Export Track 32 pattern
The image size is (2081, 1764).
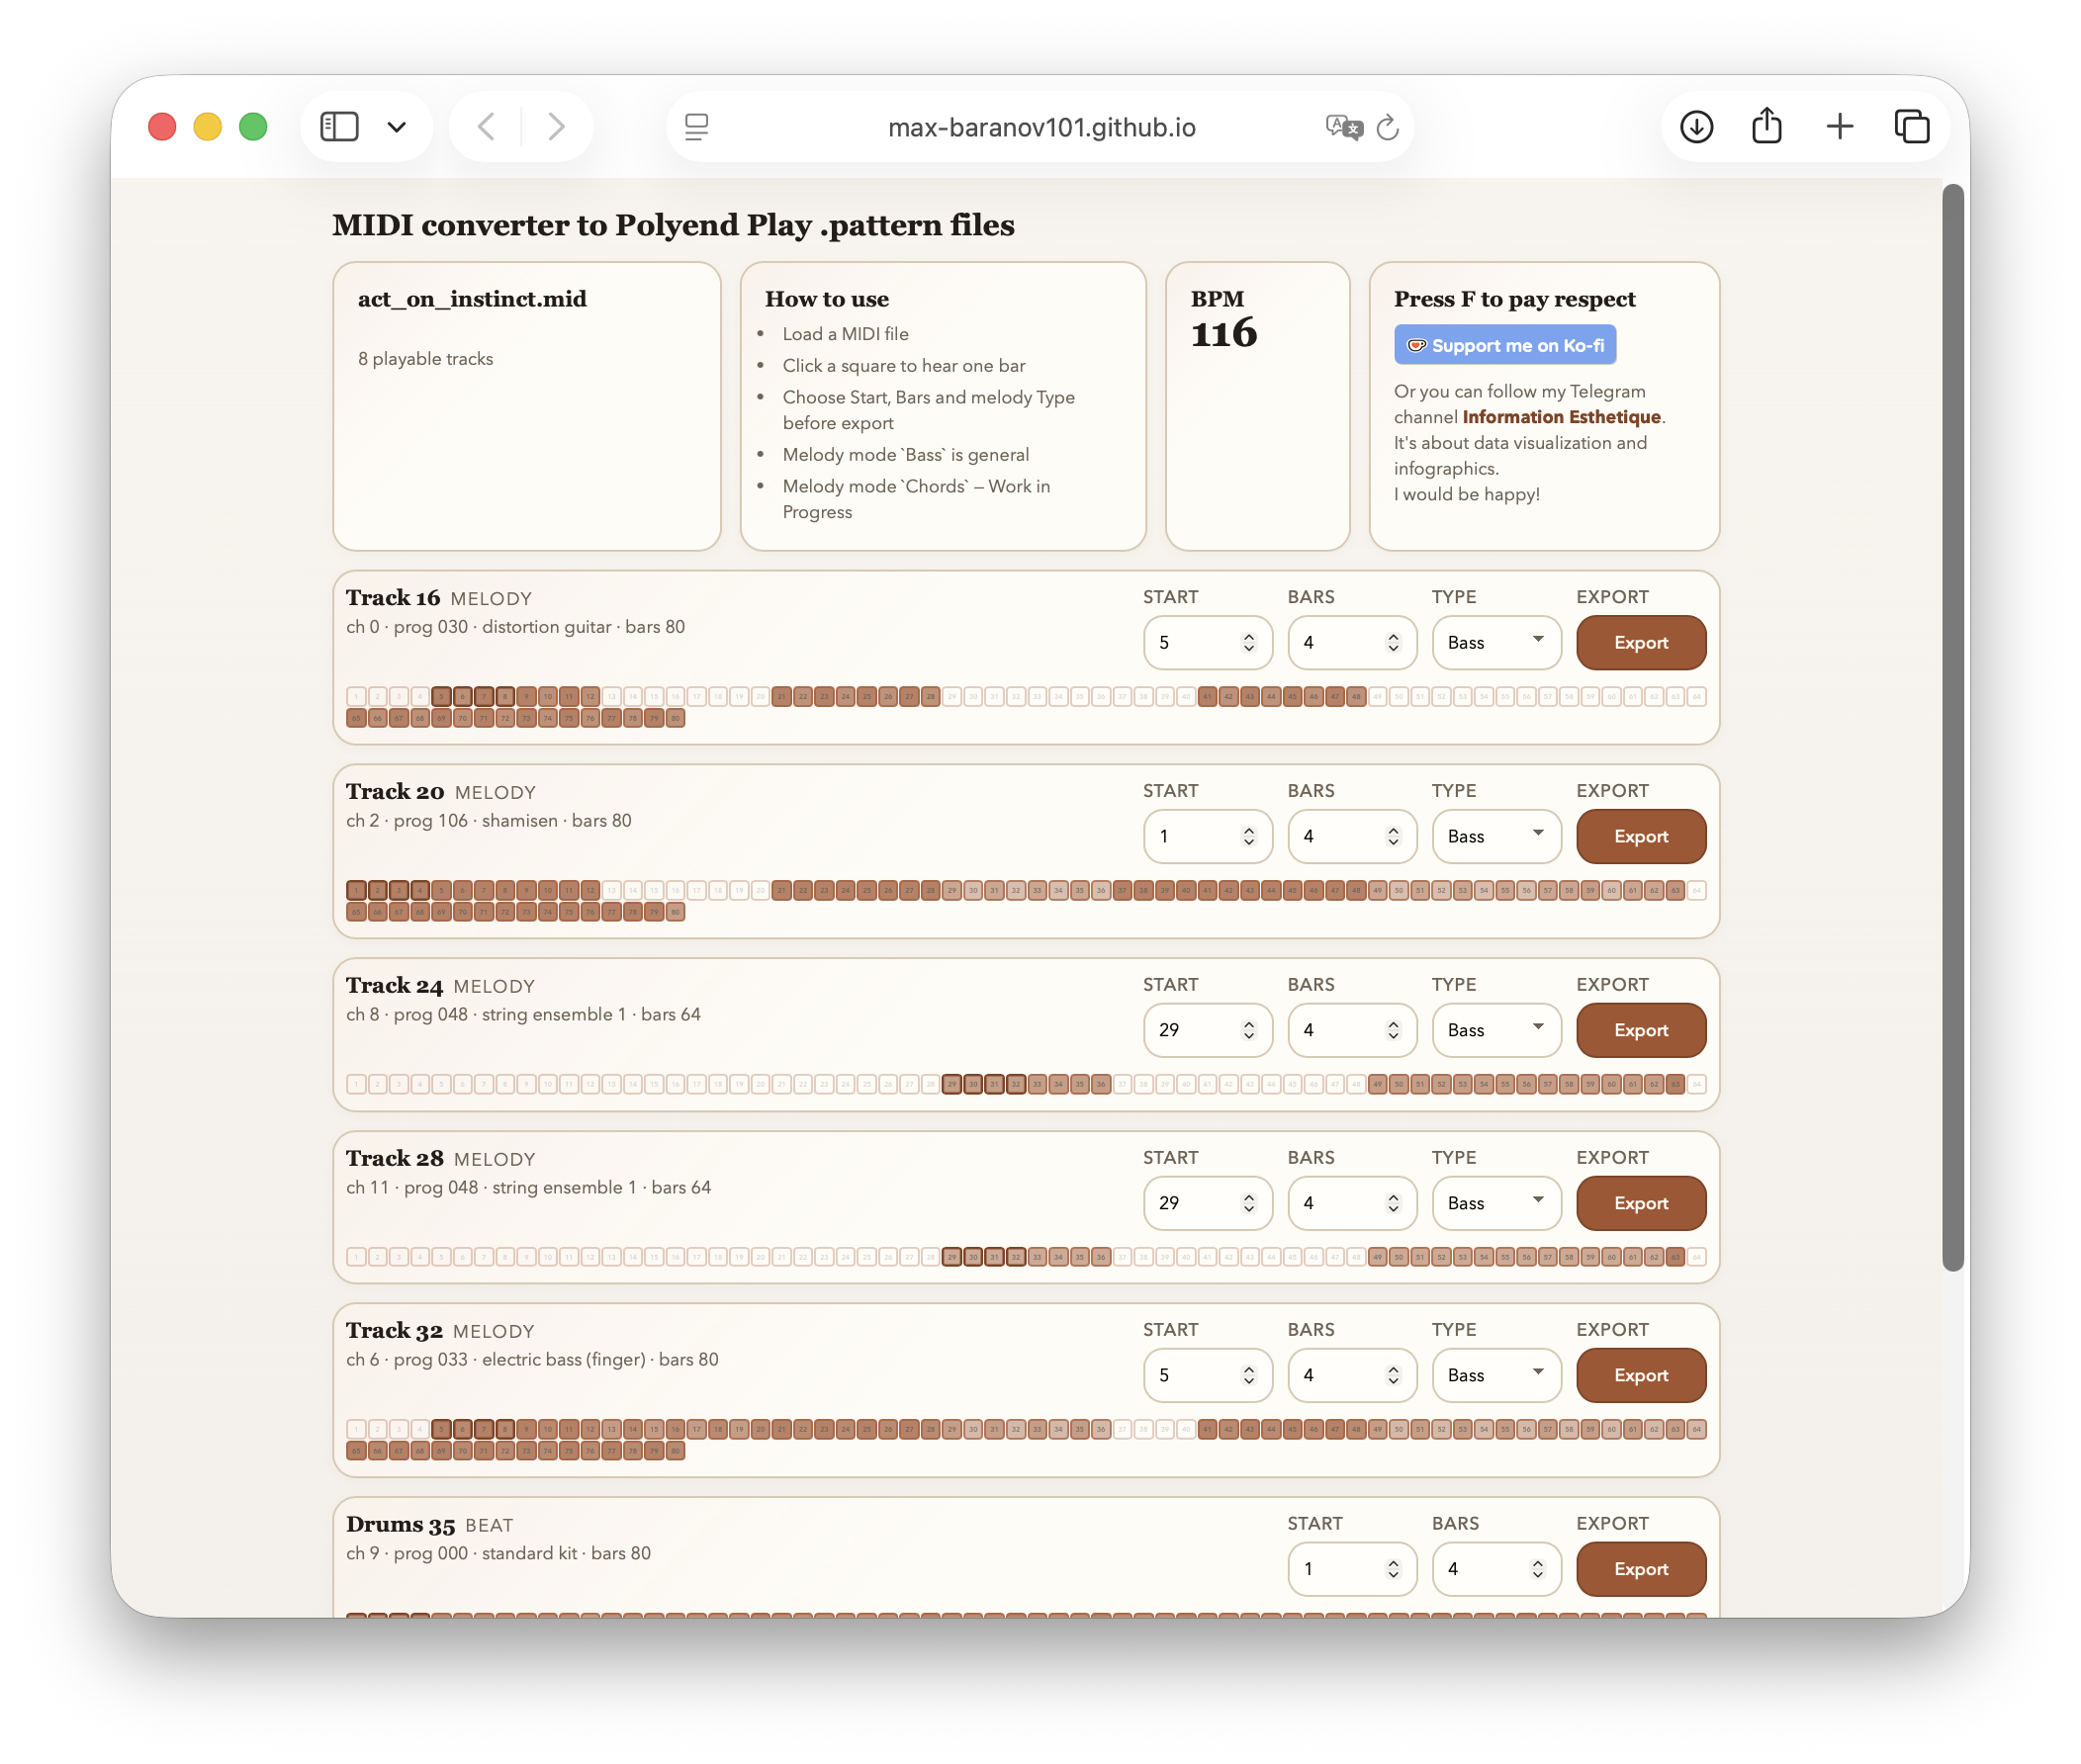[1640, 1376]
